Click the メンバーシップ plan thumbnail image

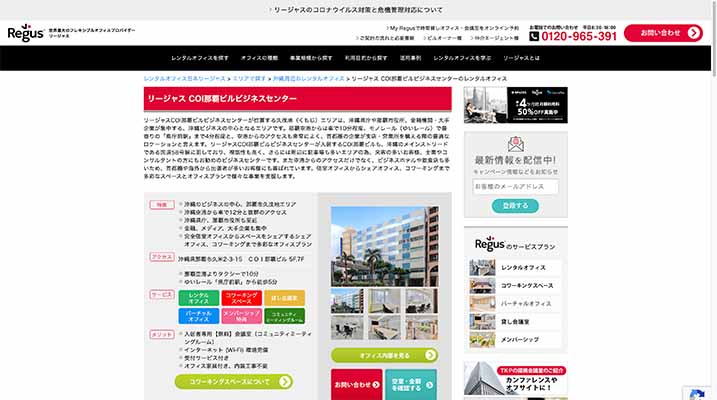(482, 340)
